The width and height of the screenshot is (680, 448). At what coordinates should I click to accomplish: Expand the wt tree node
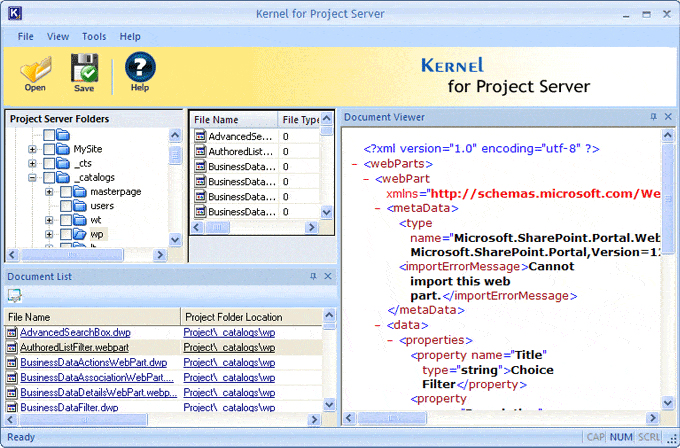pos(49,220)
